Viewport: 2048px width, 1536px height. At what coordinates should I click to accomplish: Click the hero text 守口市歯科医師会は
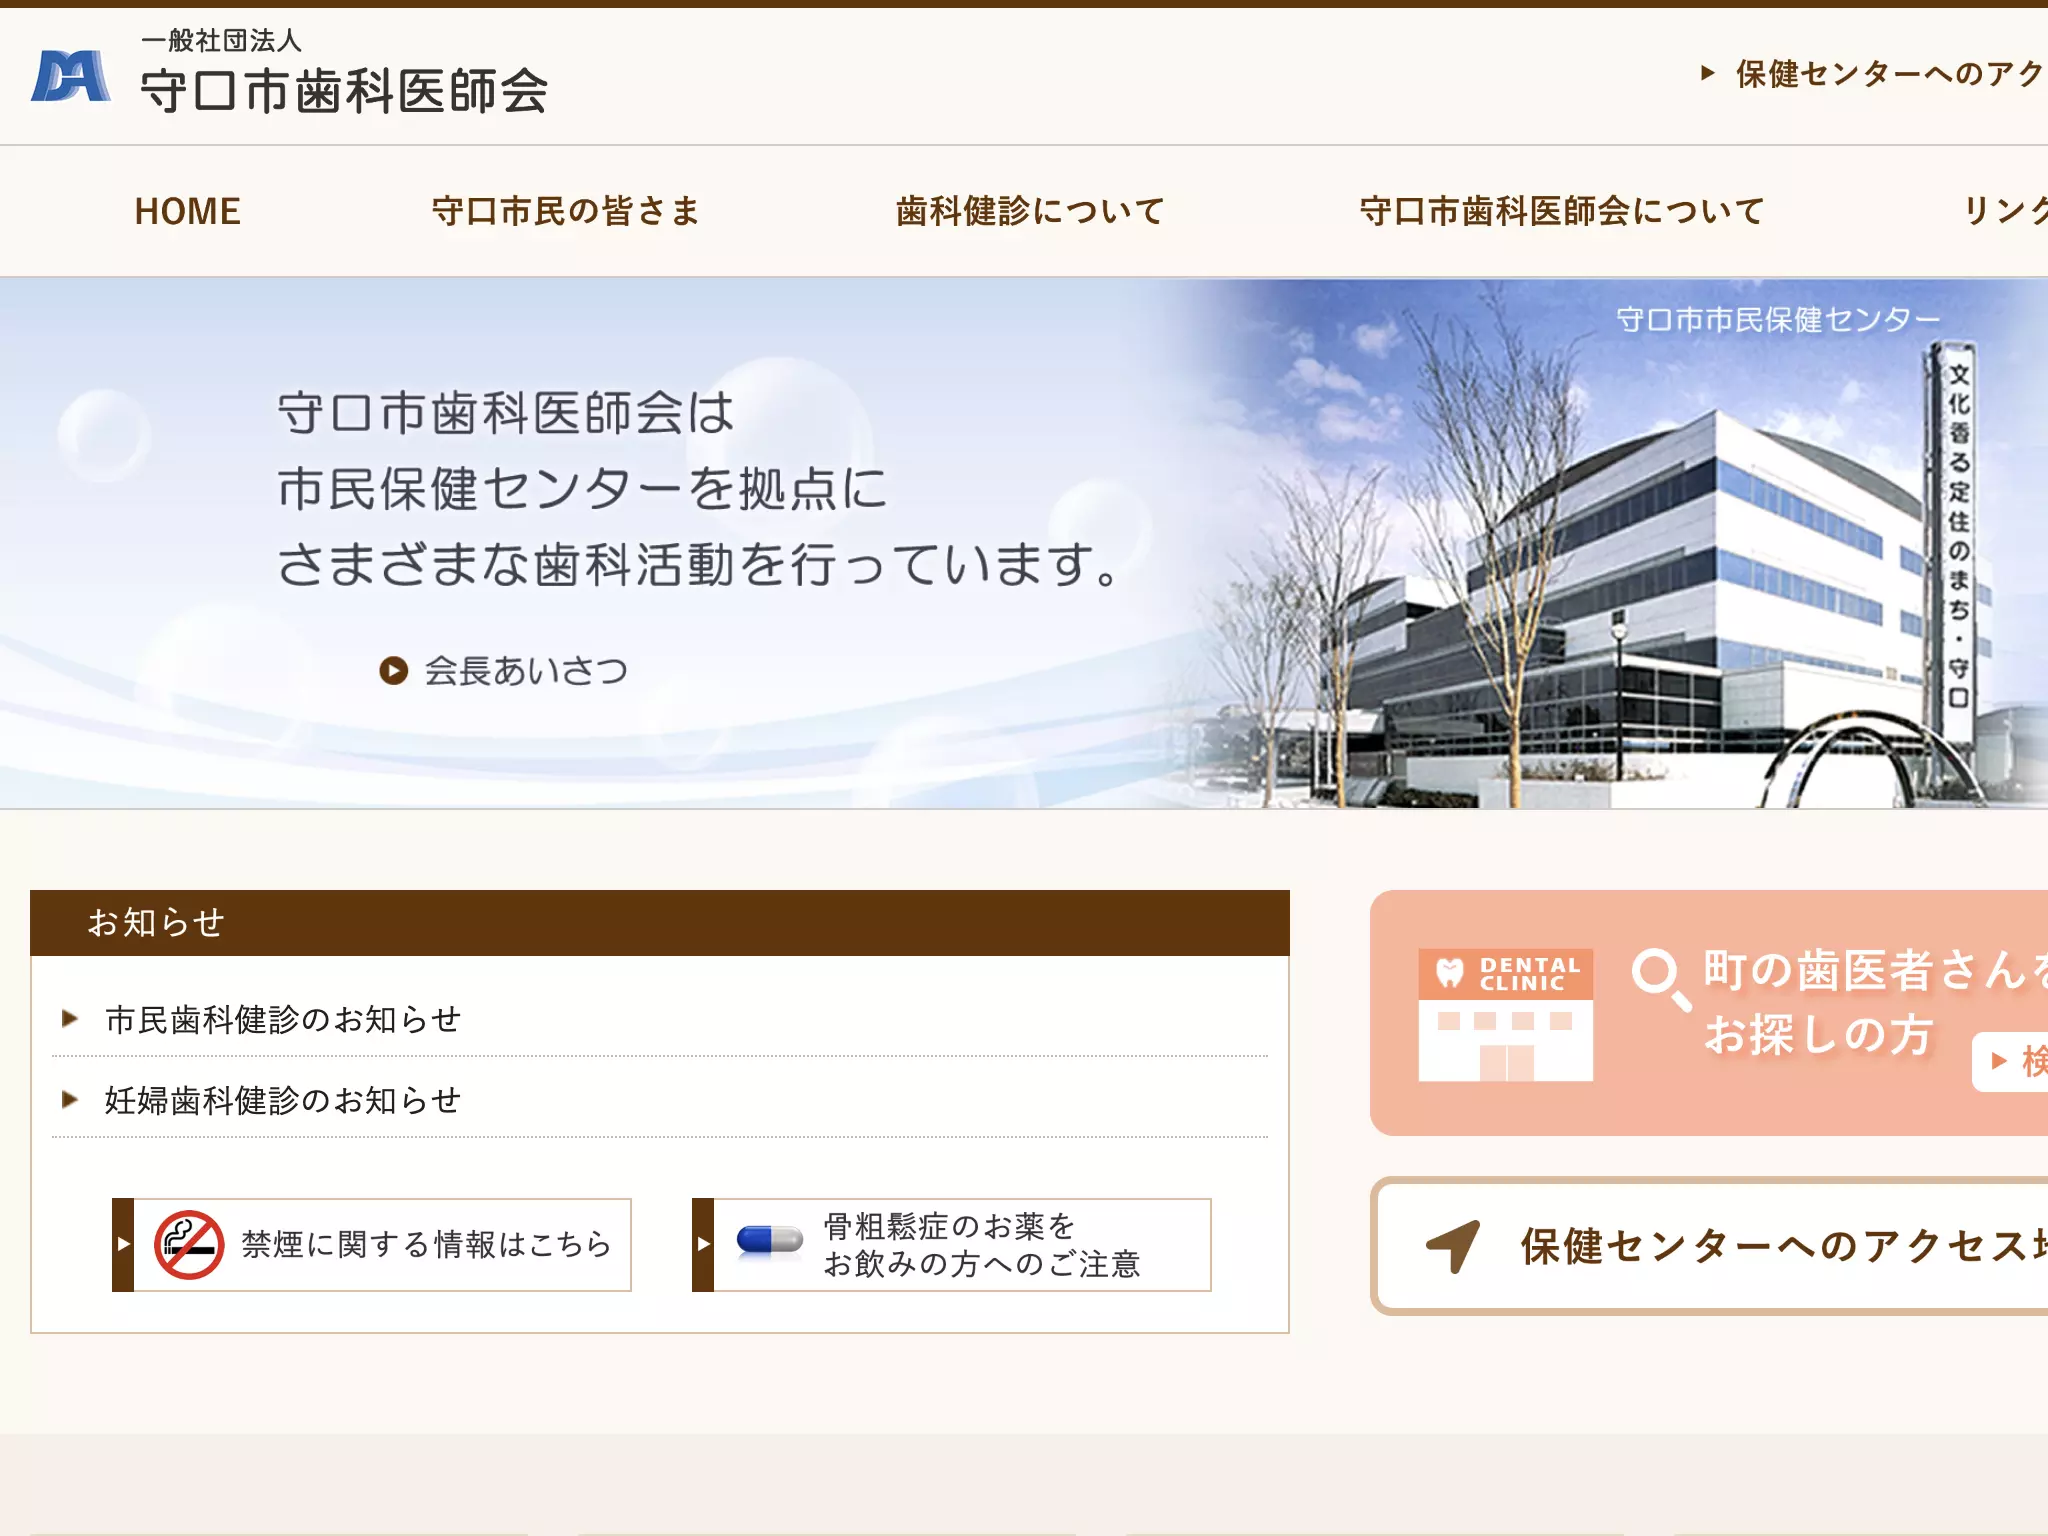[x=506, y=413]
